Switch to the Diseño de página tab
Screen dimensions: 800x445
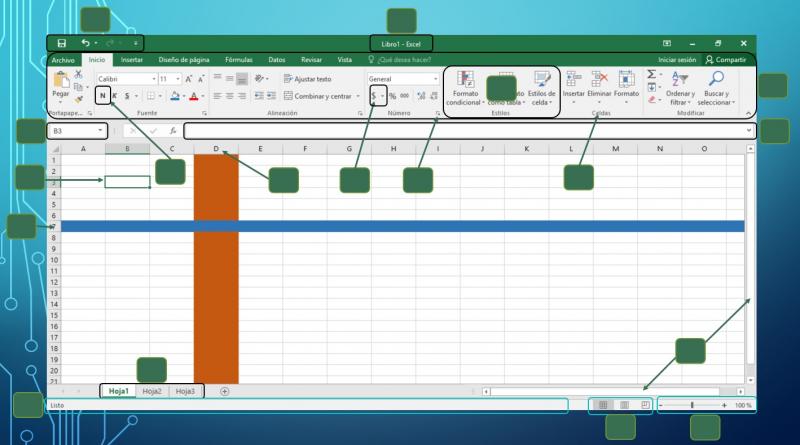pyautogui.click(x=184, y=60)
